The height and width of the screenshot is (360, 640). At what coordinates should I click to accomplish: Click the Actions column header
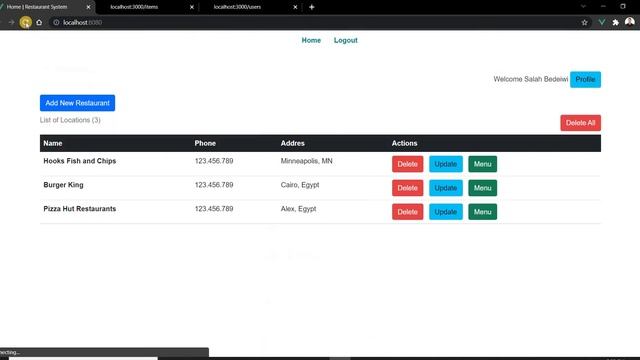click(x=404, y=143)
